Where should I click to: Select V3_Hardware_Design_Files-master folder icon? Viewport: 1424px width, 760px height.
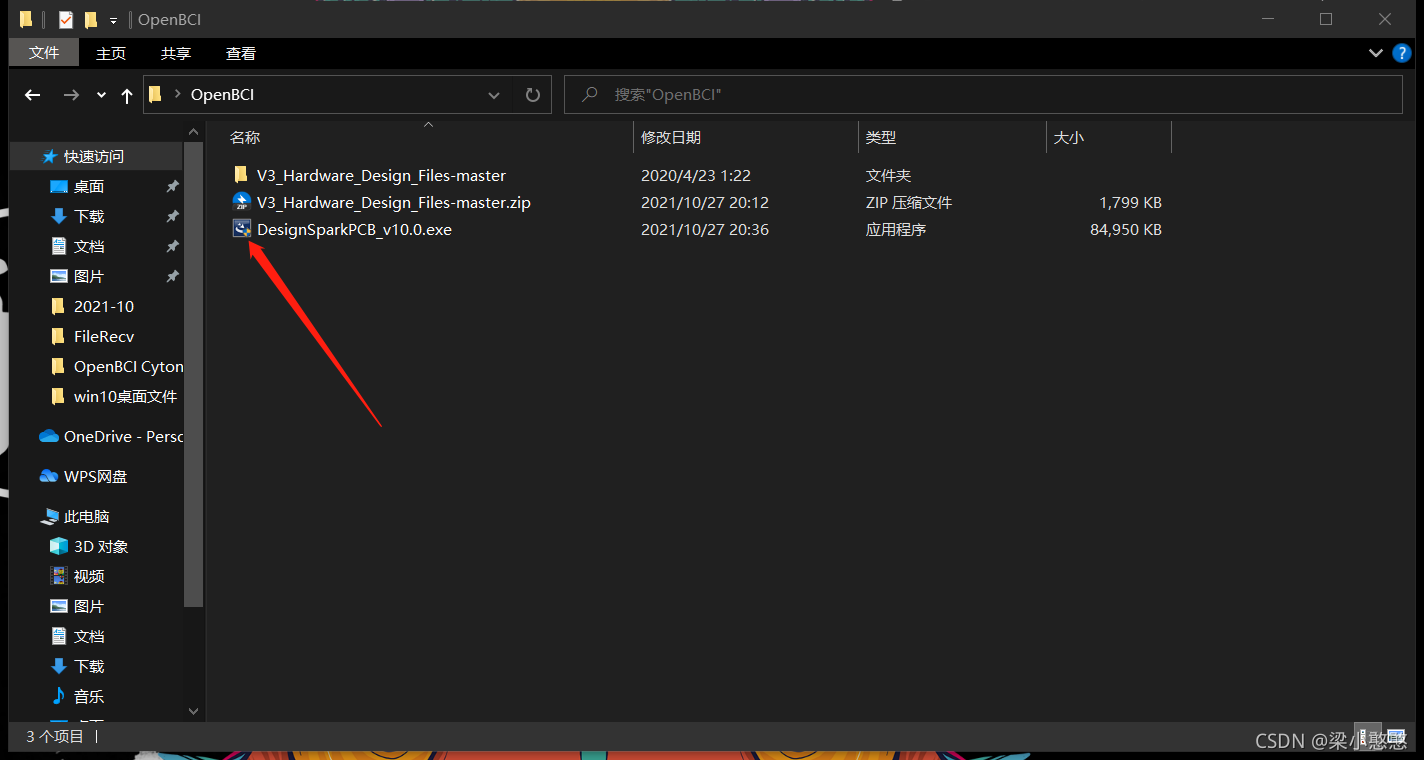241,175
